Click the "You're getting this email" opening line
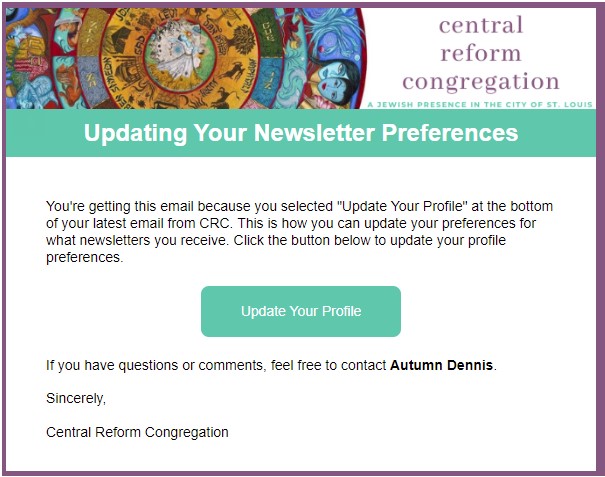 tap(120, 207)
